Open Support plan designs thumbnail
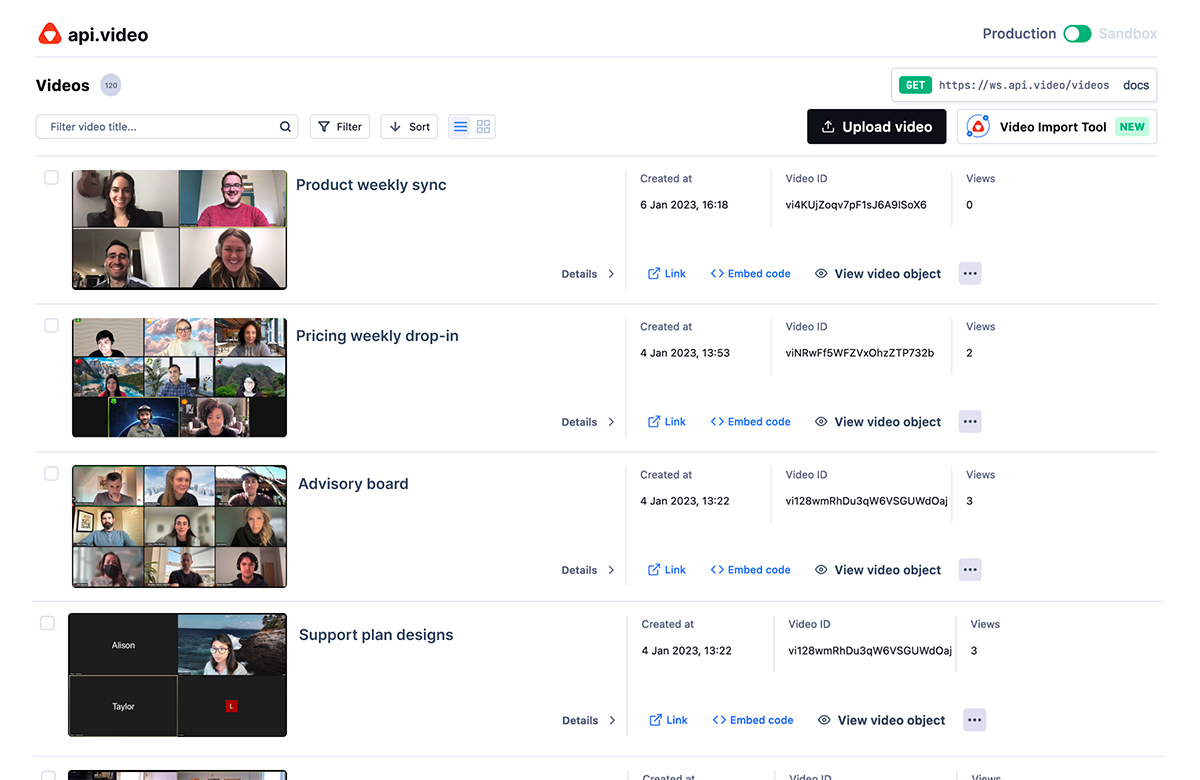 pyautogui.click(x=177, y=675)
